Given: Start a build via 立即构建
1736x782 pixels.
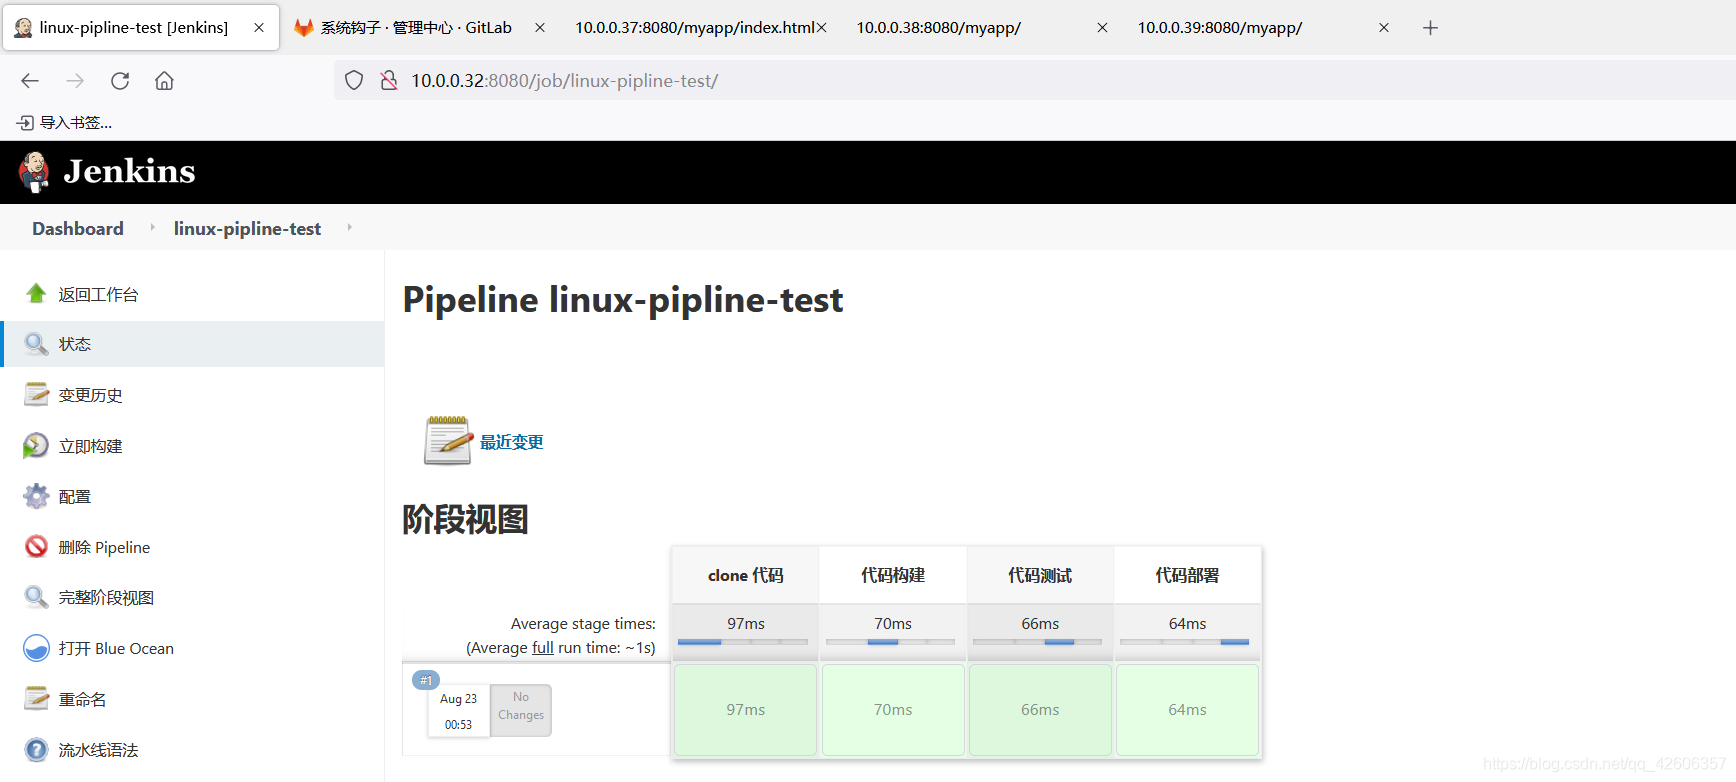Looking at the screenshot, I should point(90,446).
